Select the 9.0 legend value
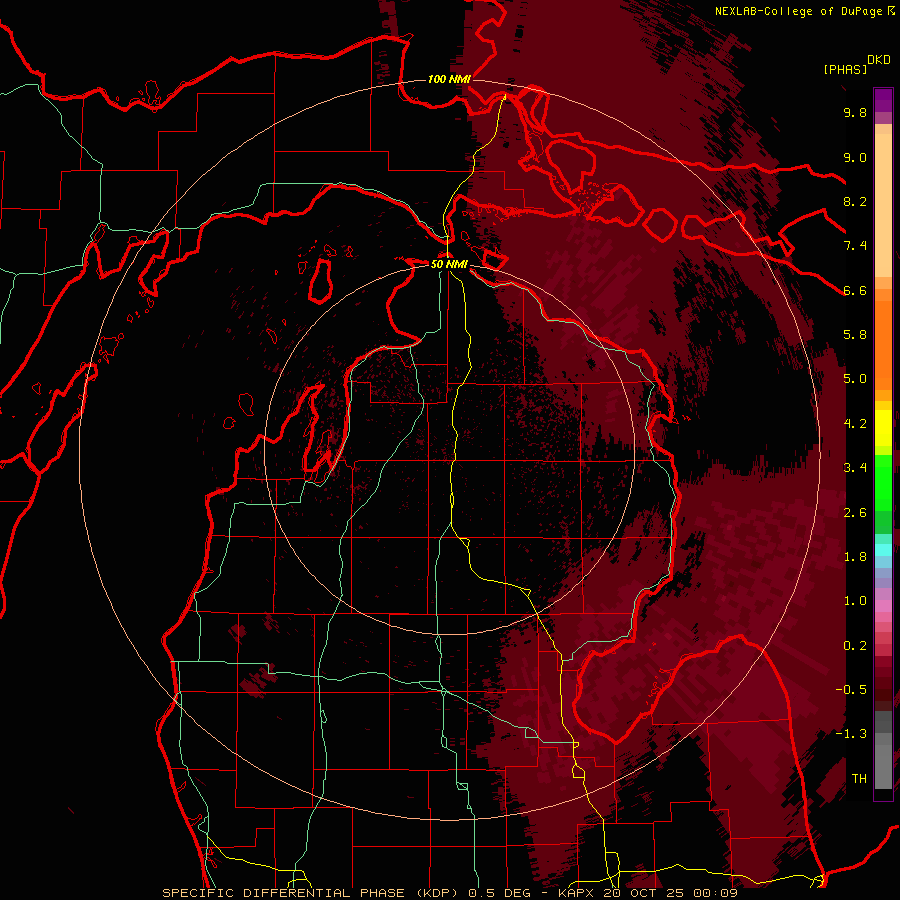Image resolution: width=900 pixels, height=900 pixels. click(x=855, y=157)
